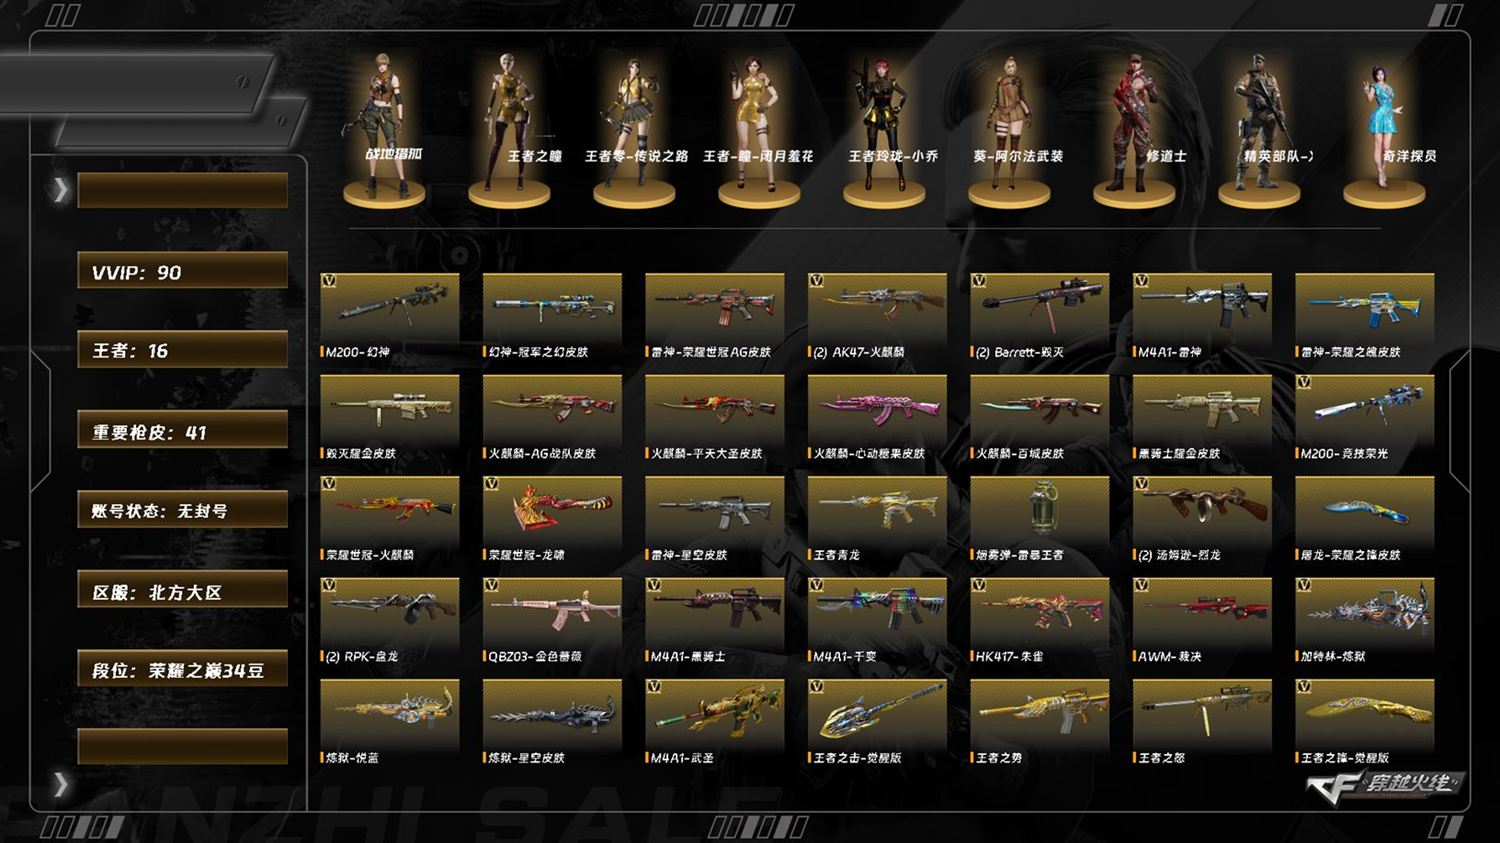
Task: Click the 王者: 16 stat bar
Action: (x=183, y=350)
